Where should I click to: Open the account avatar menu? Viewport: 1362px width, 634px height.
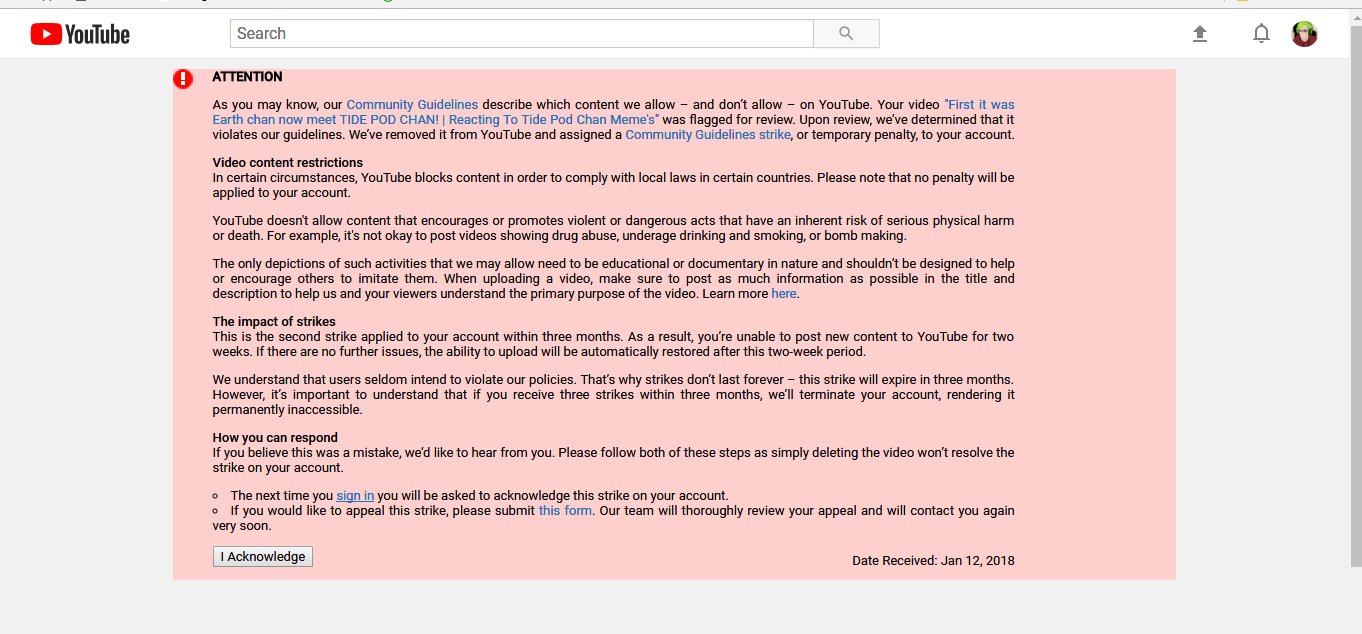click(x=1304, y=34)
